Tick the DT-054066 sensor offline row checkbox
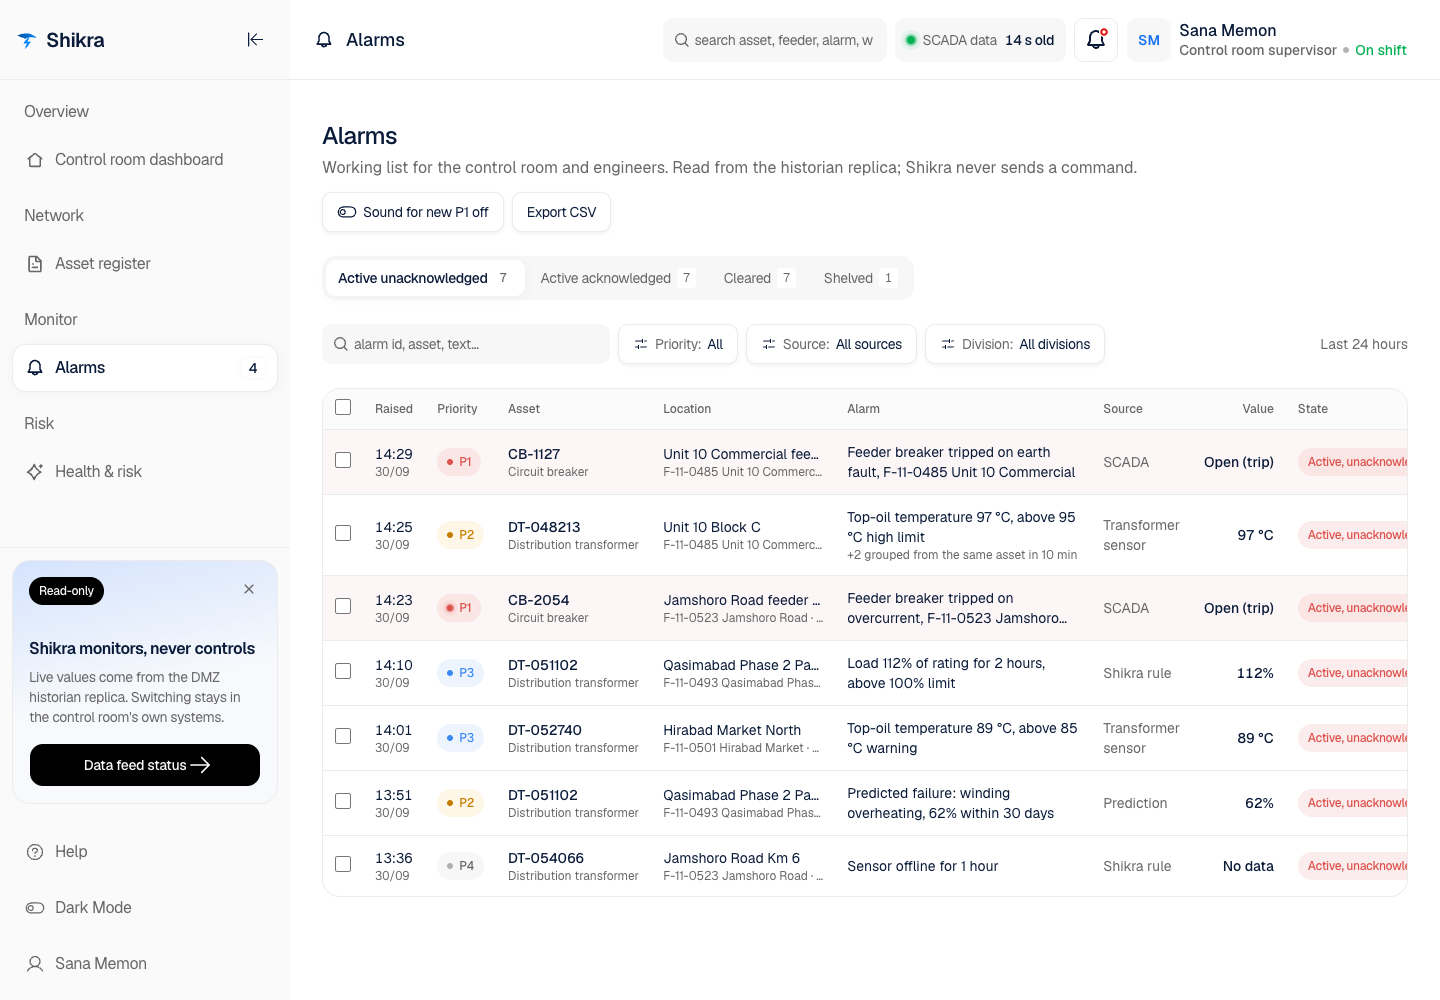 [343, 864]
